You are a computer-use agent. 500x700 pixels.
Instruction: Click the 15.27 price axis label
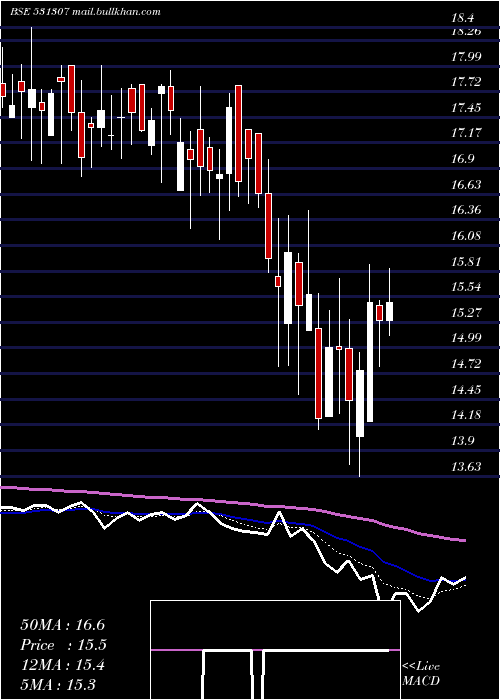466,313
